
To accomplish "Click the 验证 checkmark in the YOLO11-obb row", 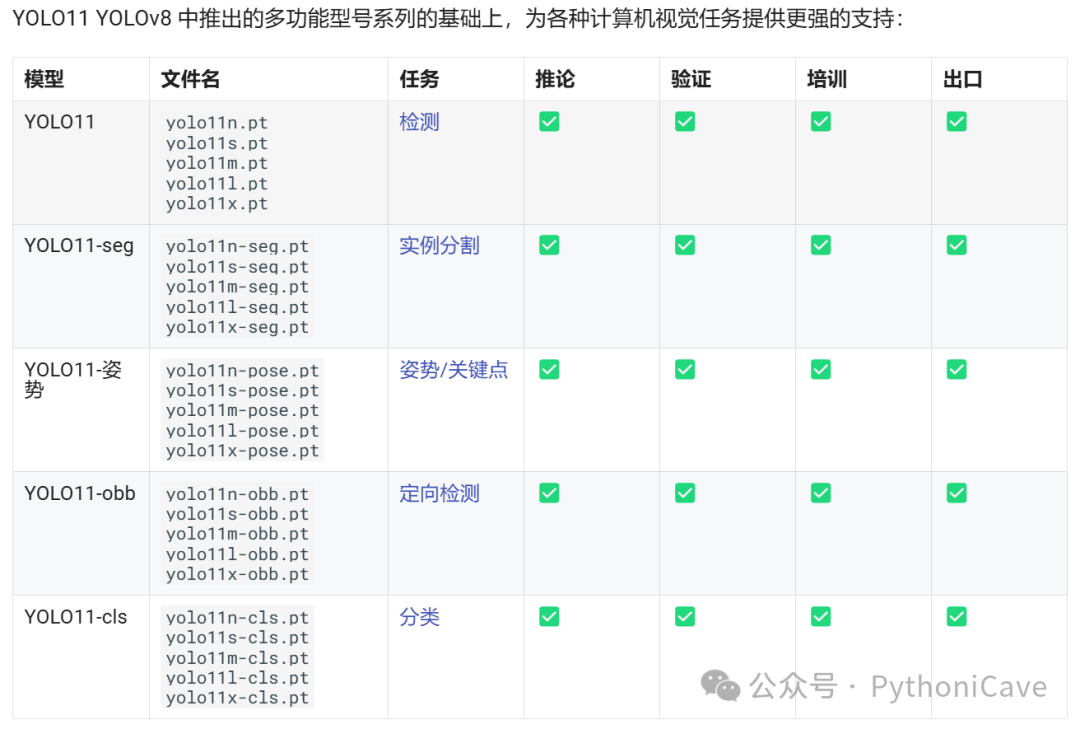I will 685,493.
